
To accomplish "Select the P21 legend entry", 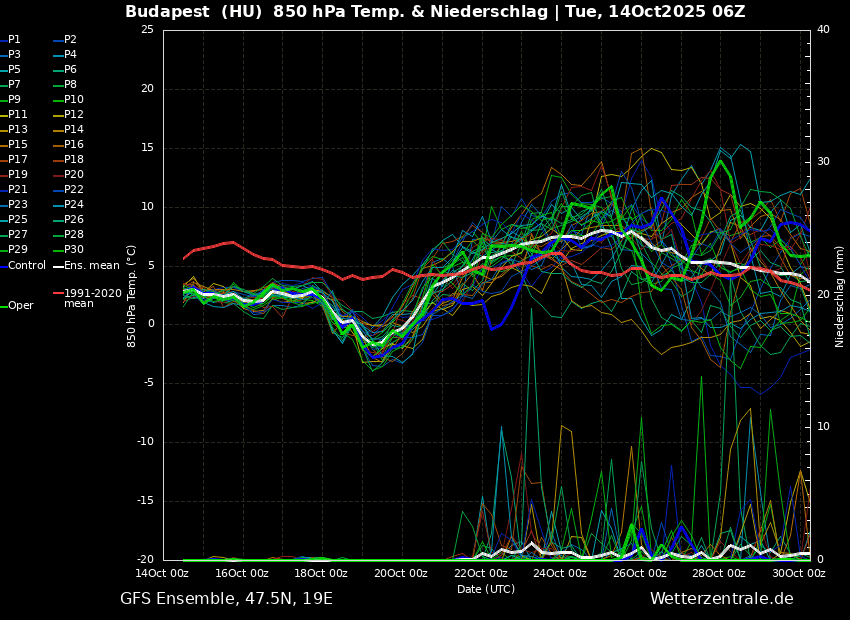I will click(18, 190).
